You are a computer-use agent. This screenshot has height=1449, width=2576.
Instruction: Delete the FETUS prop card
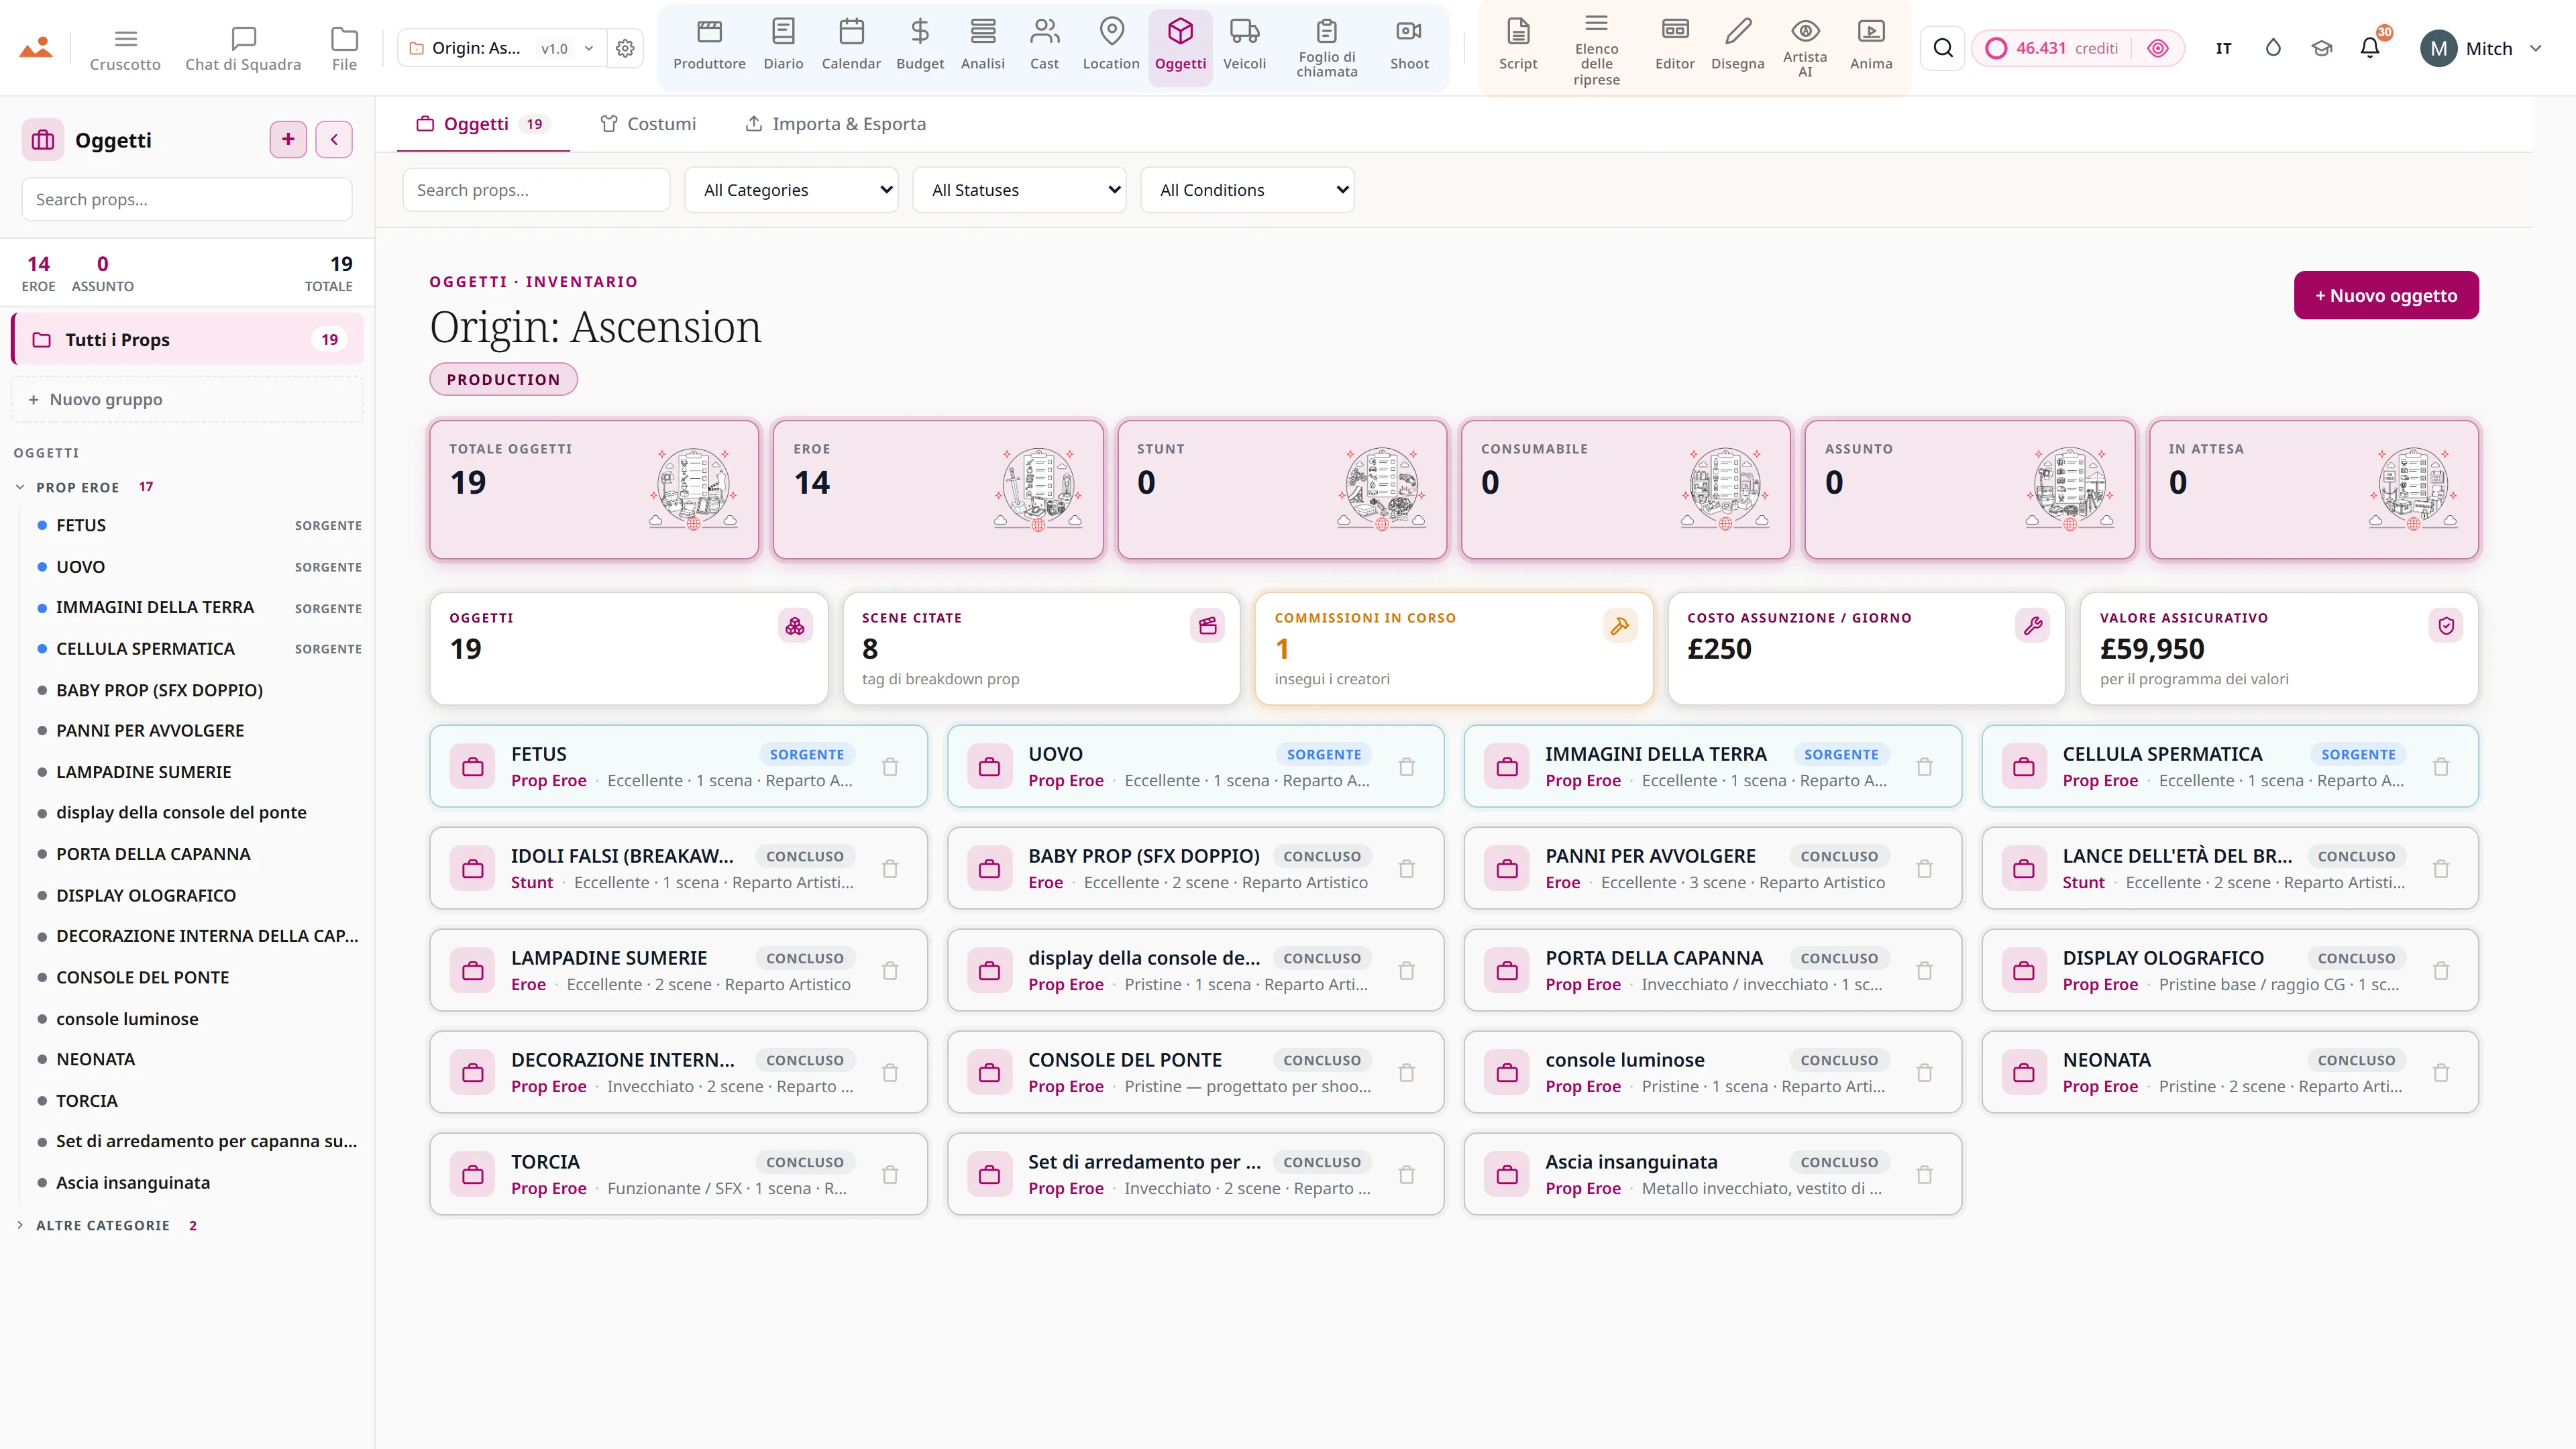[890, 767]
